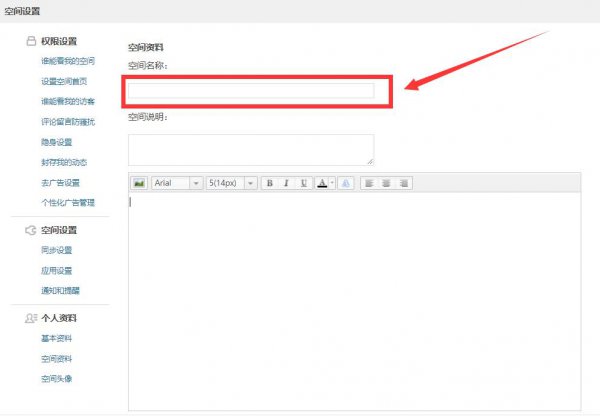Align text right using toolbar icon

(x=404, y=183)
